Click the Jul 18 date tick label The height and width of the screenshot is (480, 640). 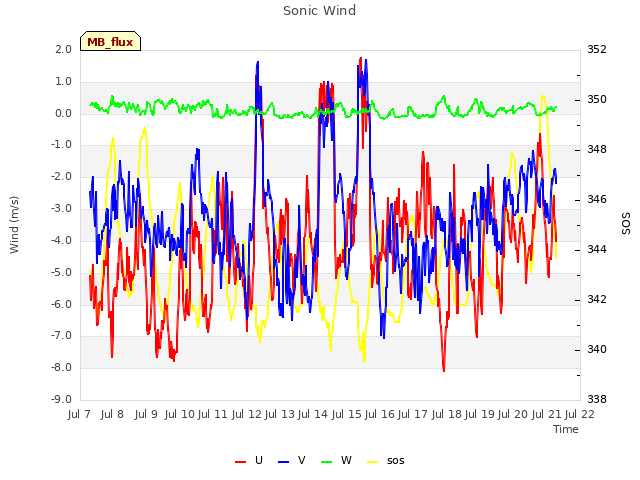pos(447,414)
